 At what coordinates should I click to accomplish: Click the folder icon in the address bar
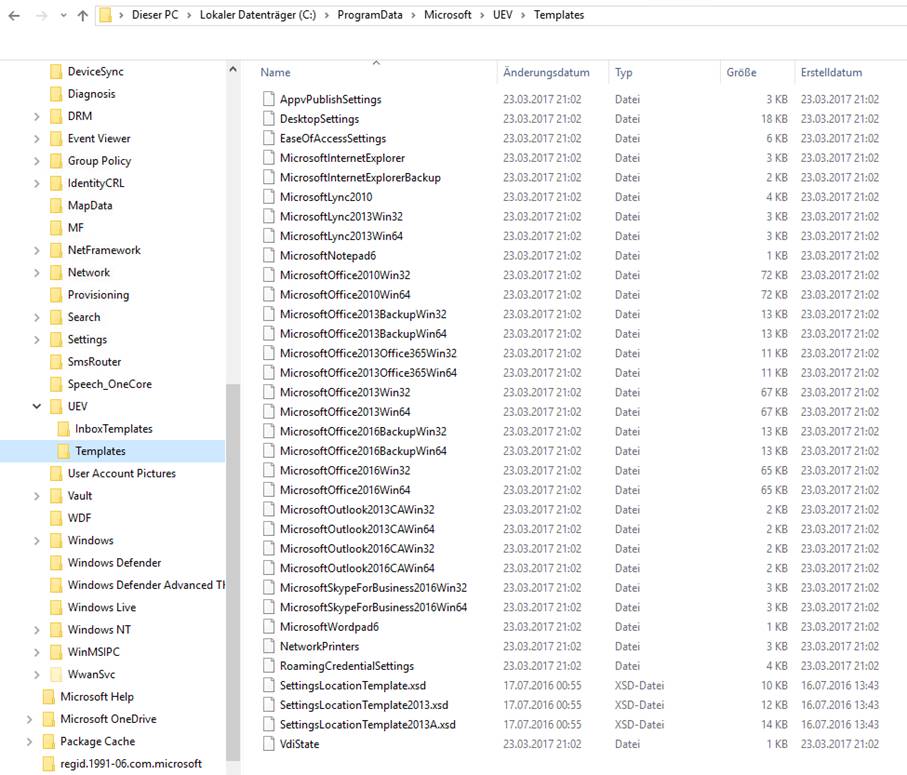[105, 15]
